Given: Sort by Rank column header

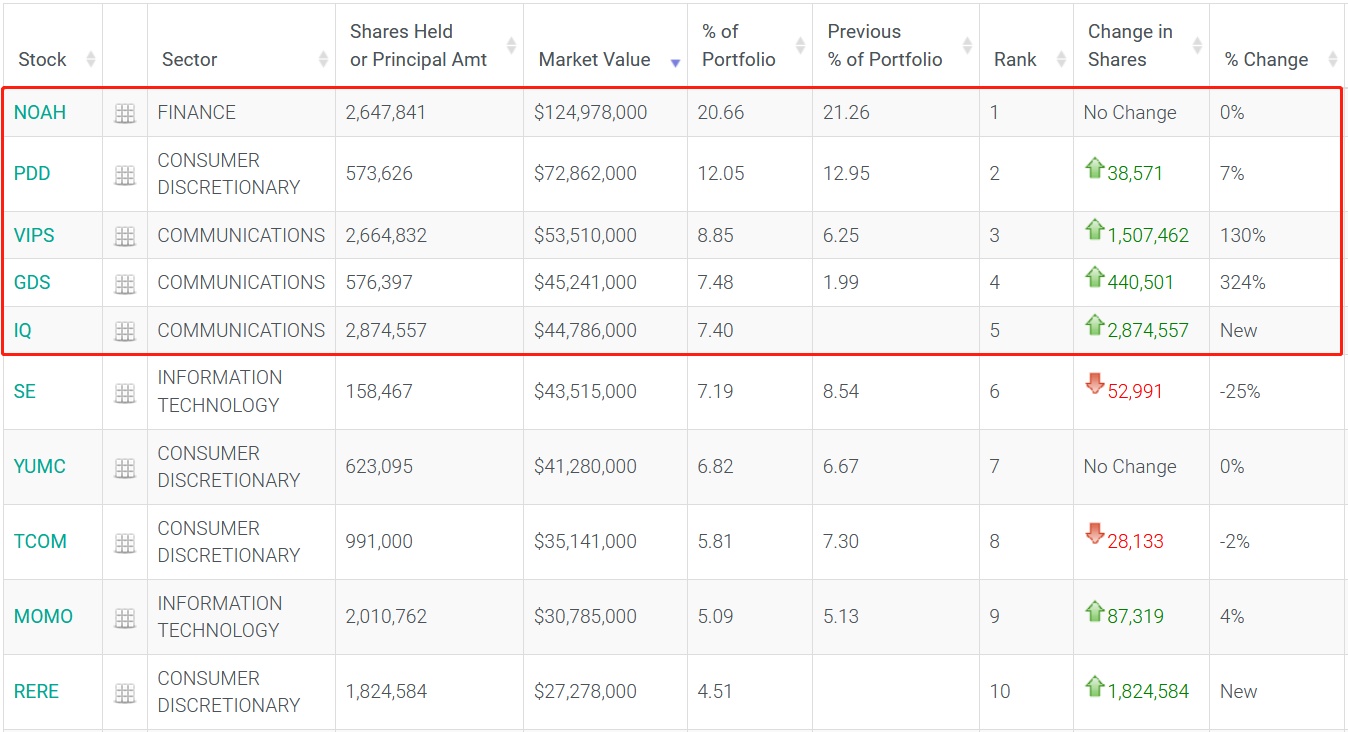Looking at the screenshot, I should click(1015, 60).
